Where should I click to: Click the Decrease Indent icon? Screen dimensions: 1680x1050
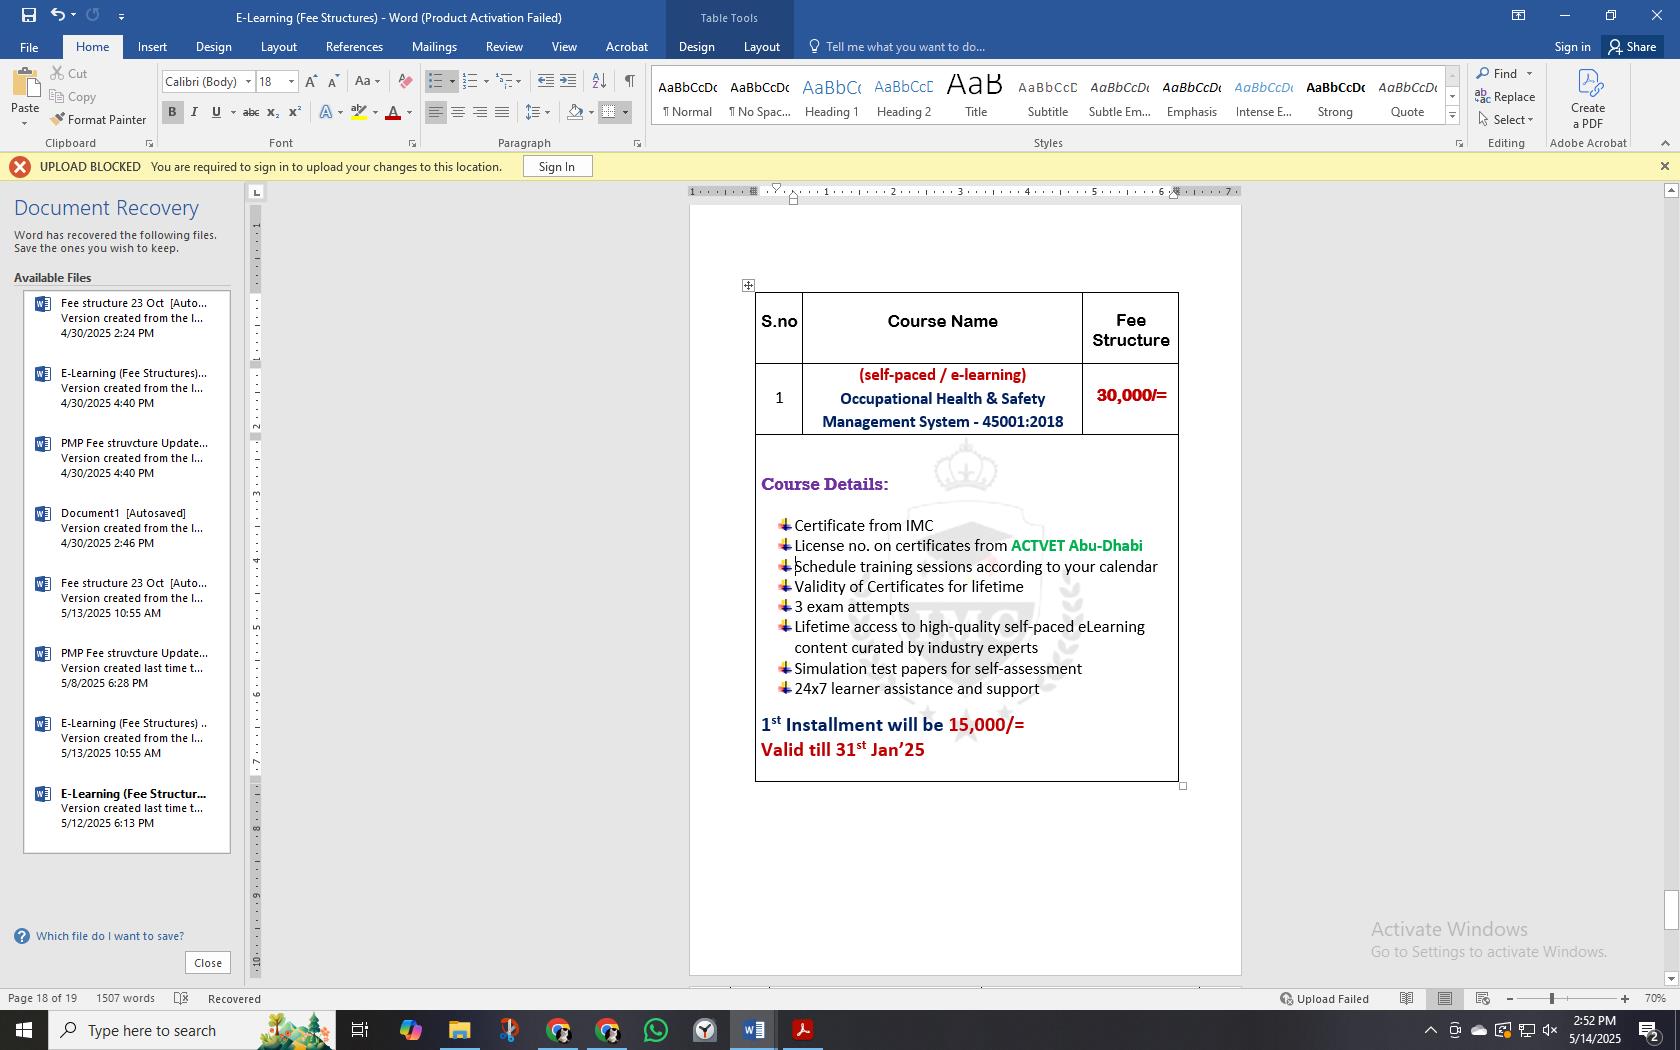pyautogui.click(x=545, y=82)
